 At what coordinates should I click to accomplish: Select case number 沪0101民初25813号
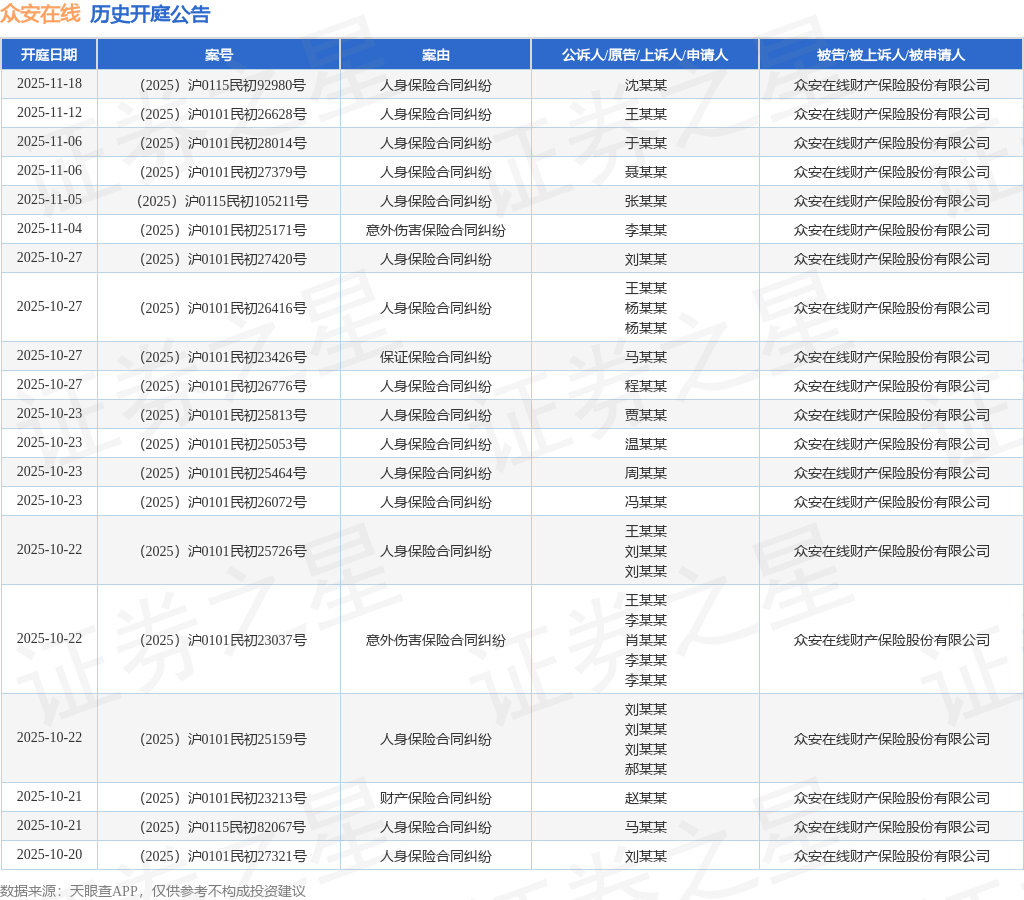point(247,415)
